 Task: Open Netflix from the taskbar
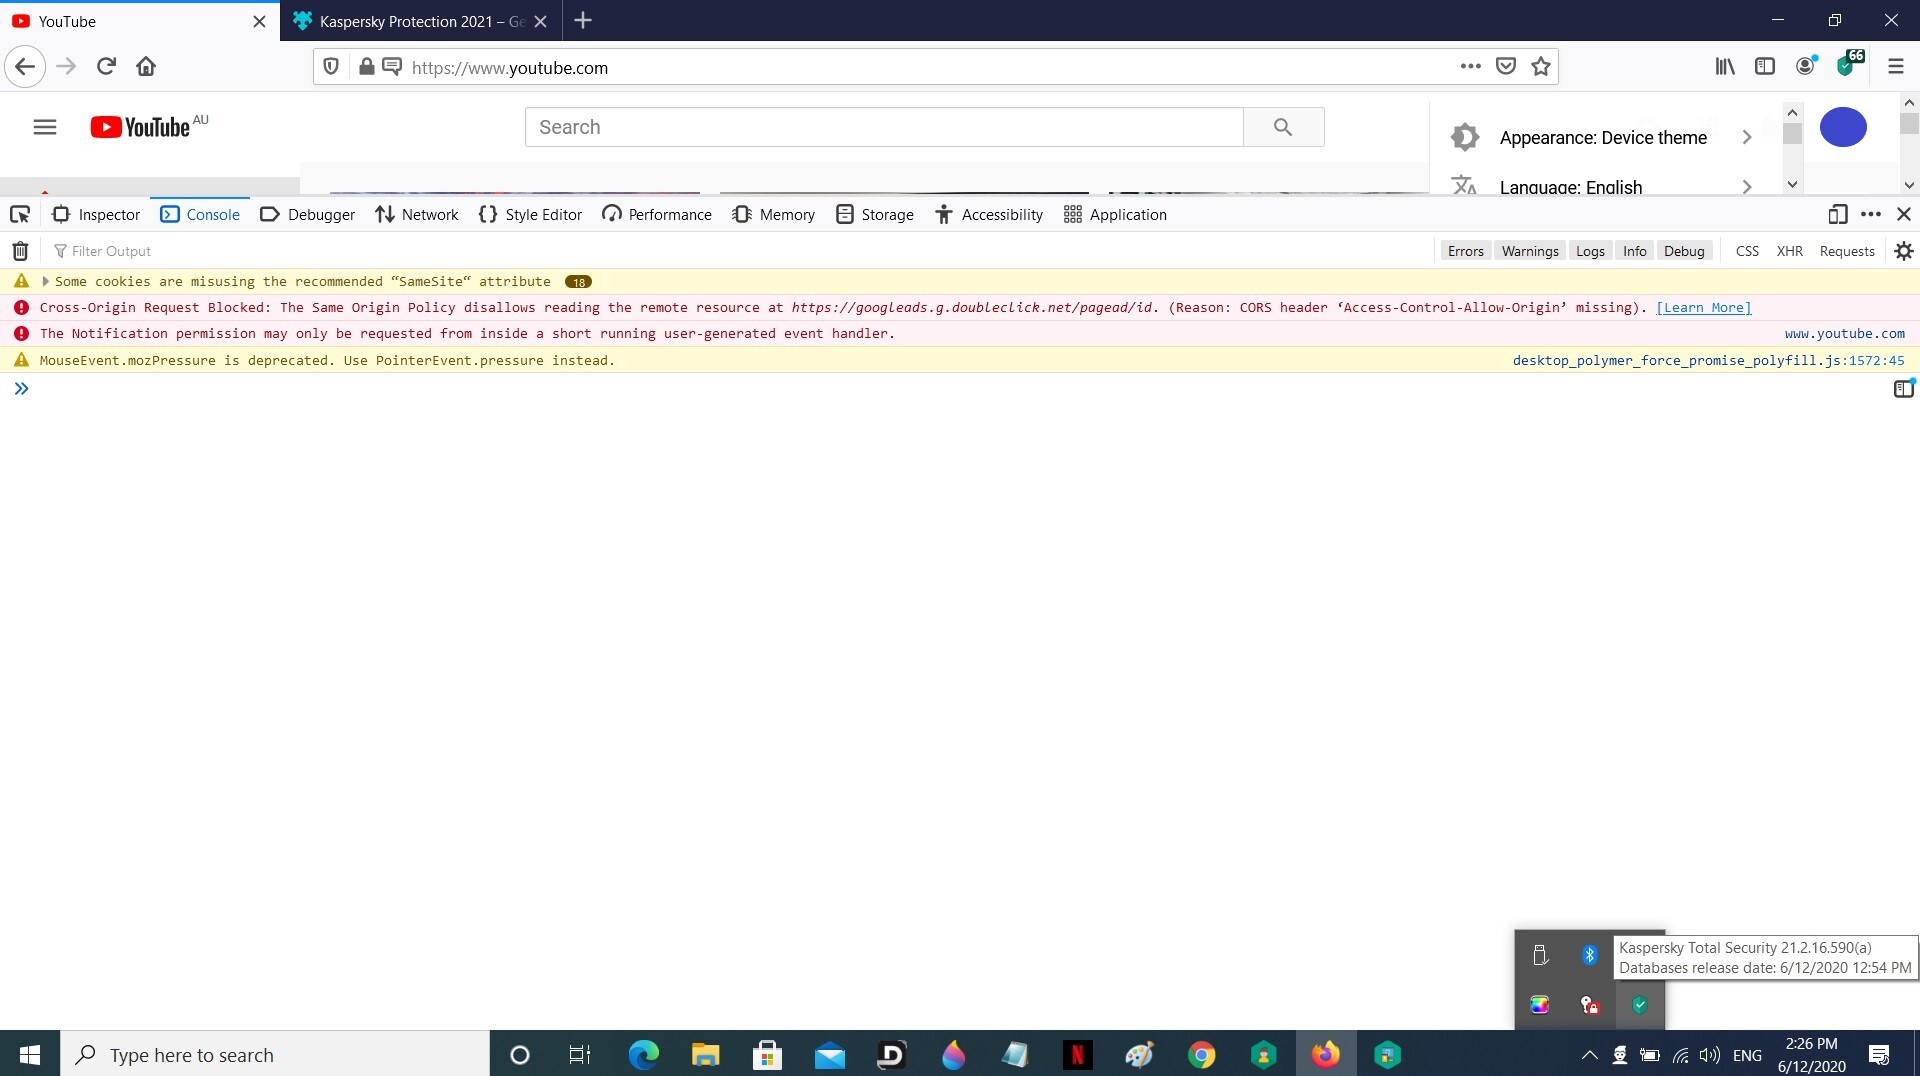pos(1077,1054)
